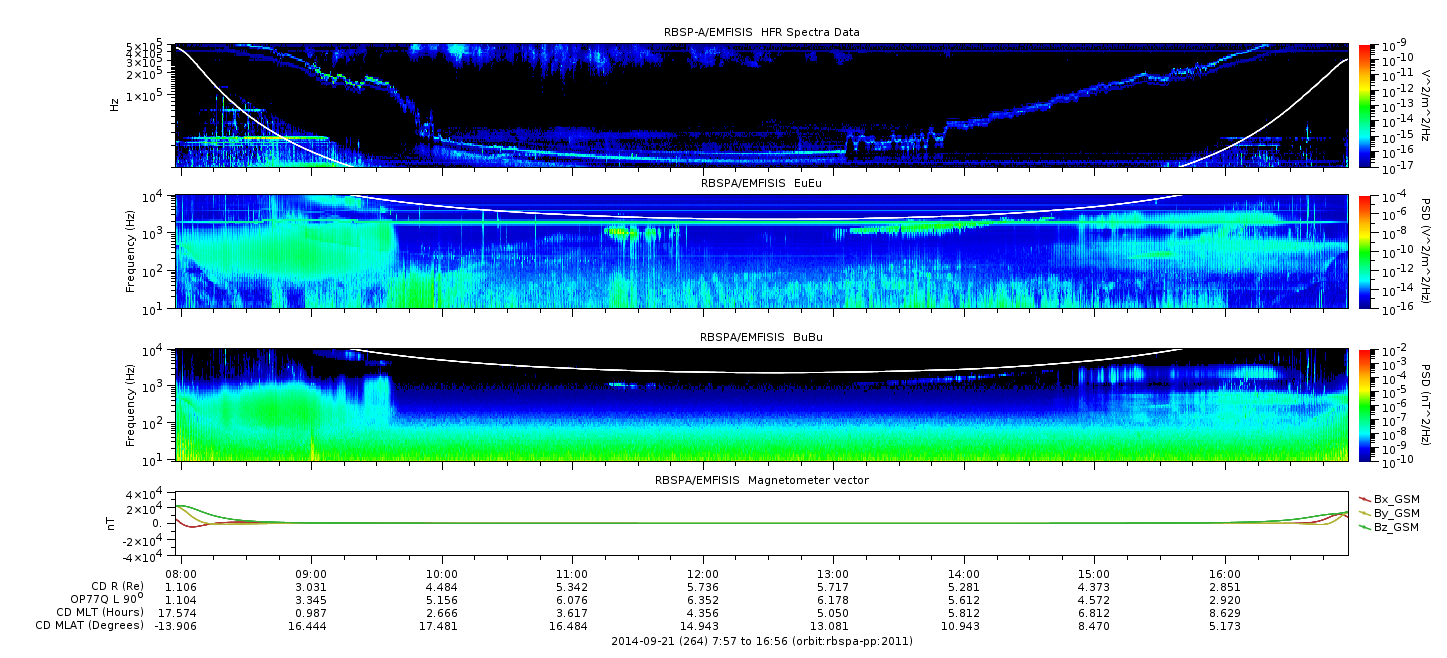The height and width of the screenshot is (658, 1447).
Task: Click the HFR Spectra colorbar
Action: (1365, 104)
